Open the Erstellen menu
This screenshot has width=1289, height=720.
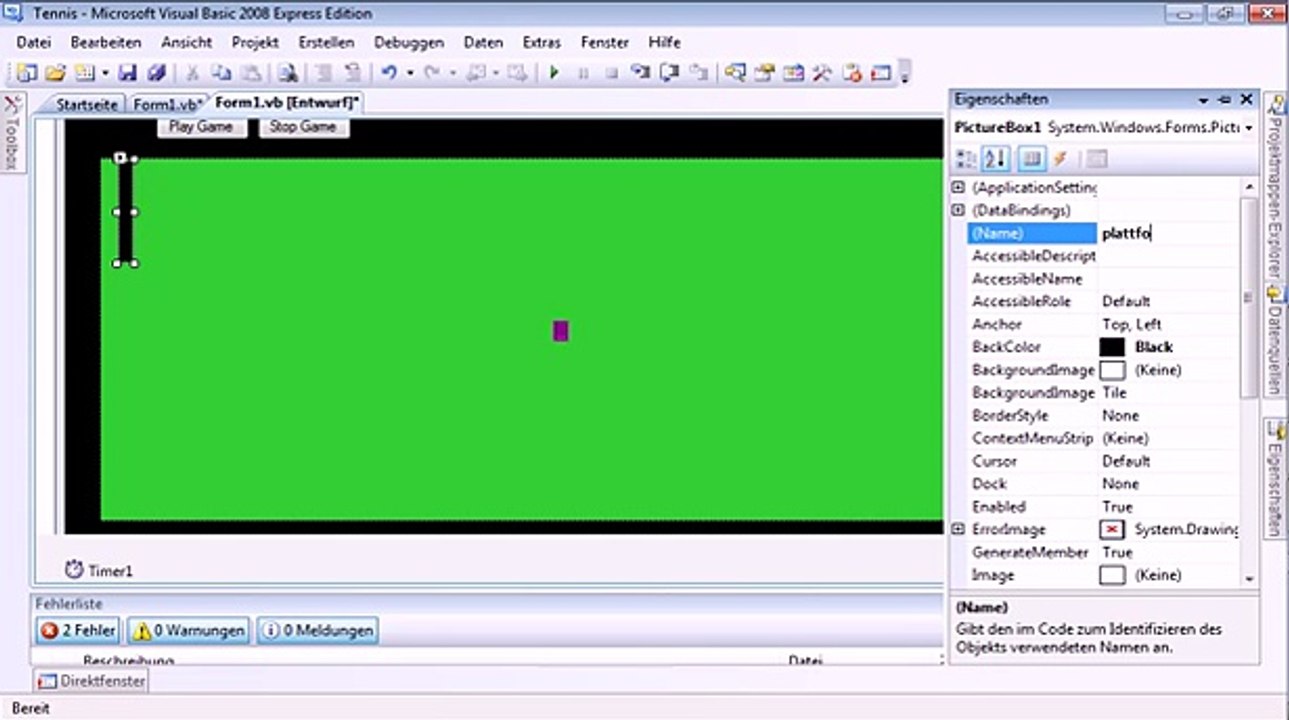[326, 42]
